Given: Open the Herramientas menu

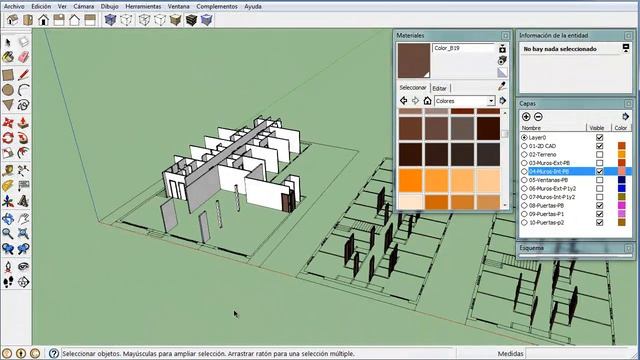Looking at the screenshot, I should pos(143,7).
